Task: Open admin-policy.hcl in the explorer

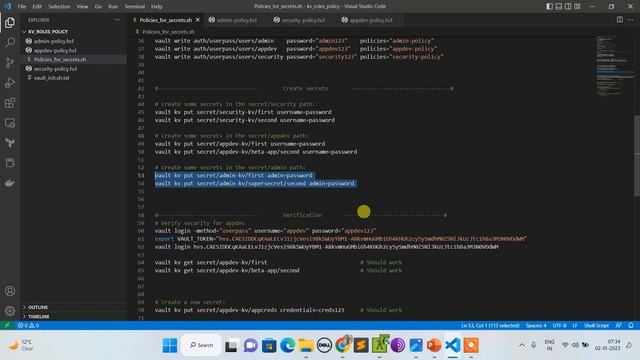Action: point(73,41)
